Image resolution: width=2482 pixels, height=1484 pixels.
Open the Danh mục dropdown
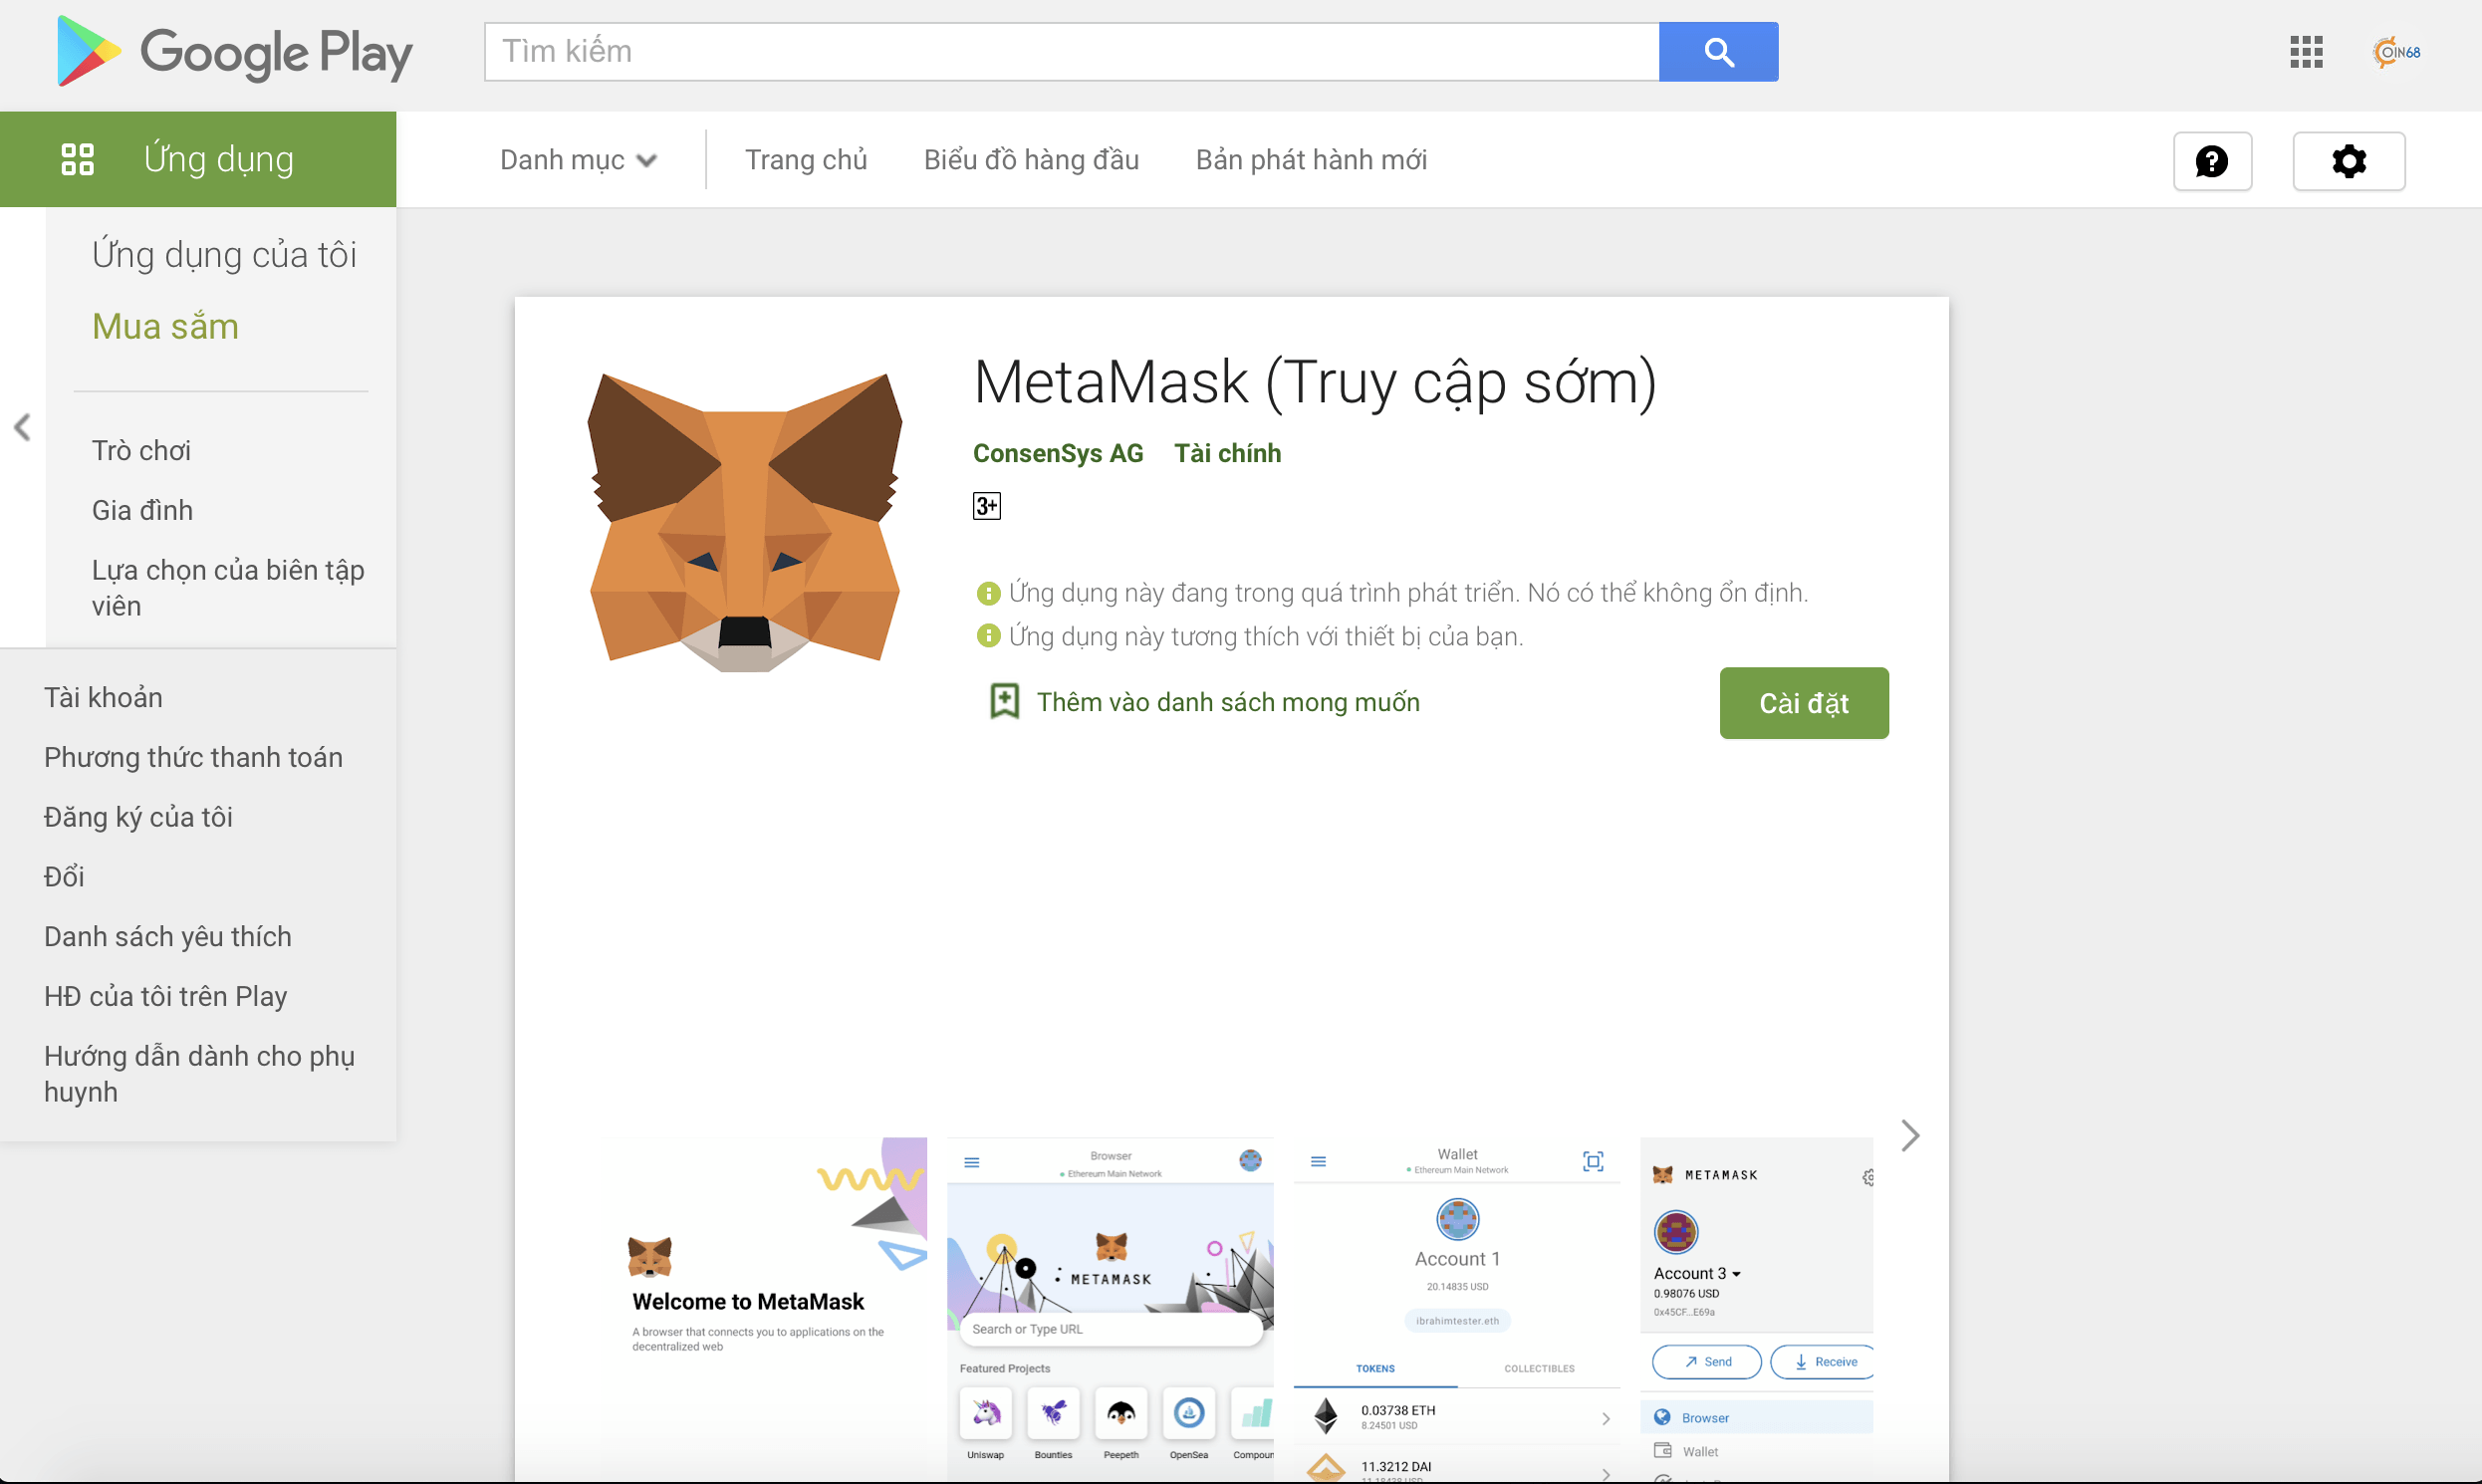coord(576,159)
